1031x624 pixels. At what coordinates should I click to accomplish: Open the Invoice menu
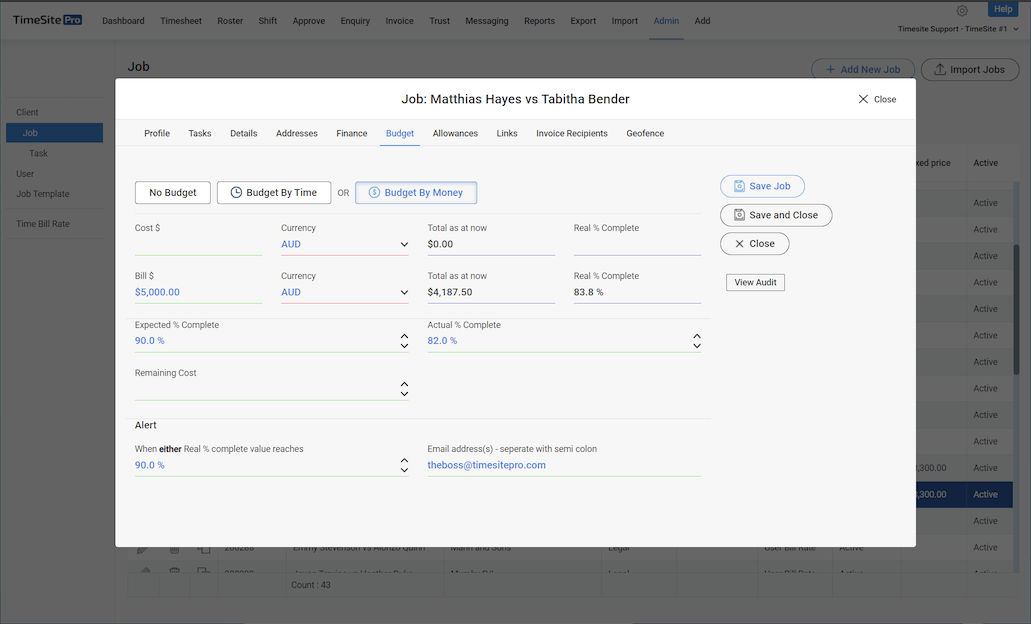click(x=399, y=21)
